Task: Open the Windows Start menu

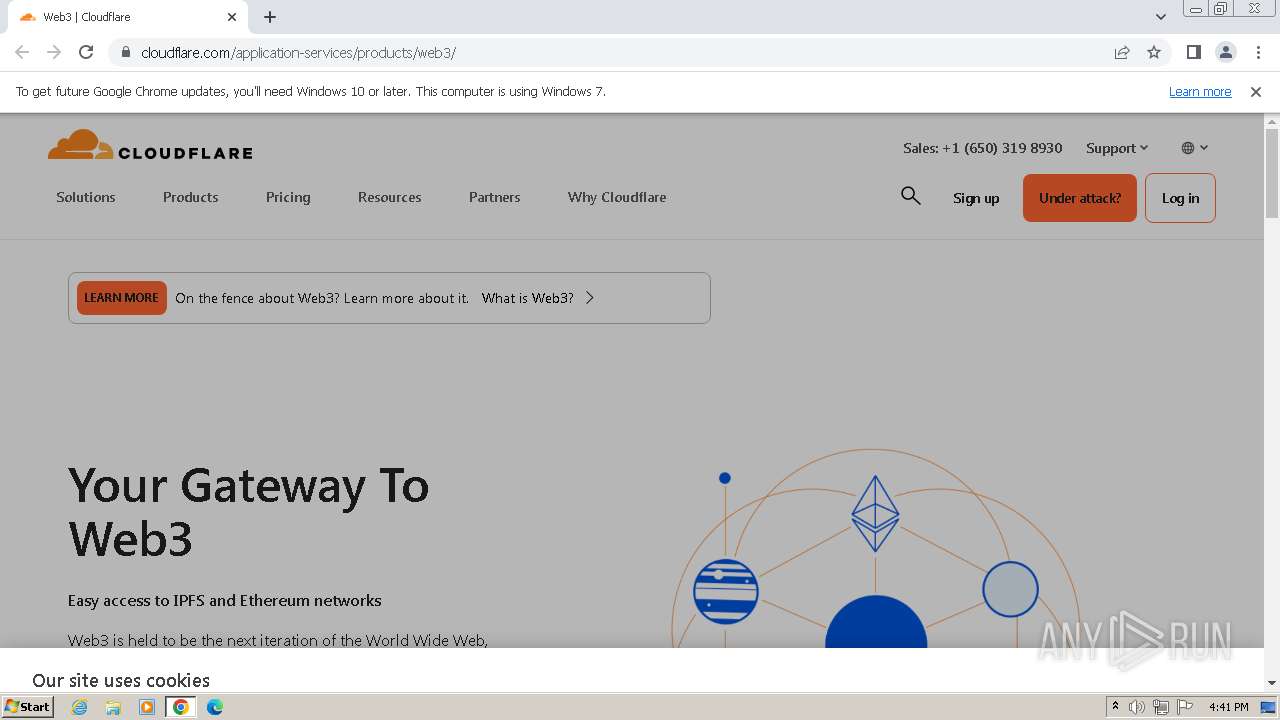Action: (27, 707)
